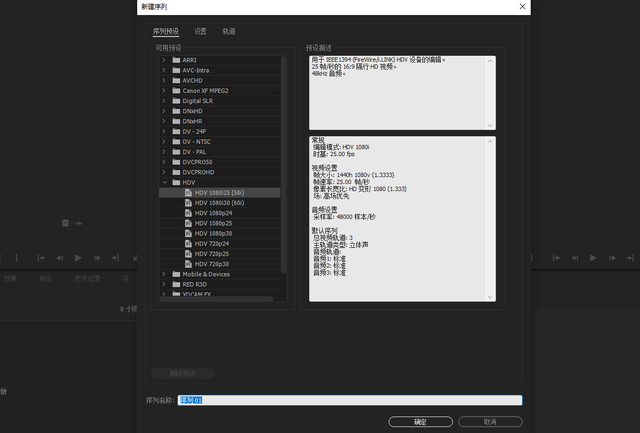Expand the Digital SLR folder
The height and width of the screenshot is (433, 640).
164,101
